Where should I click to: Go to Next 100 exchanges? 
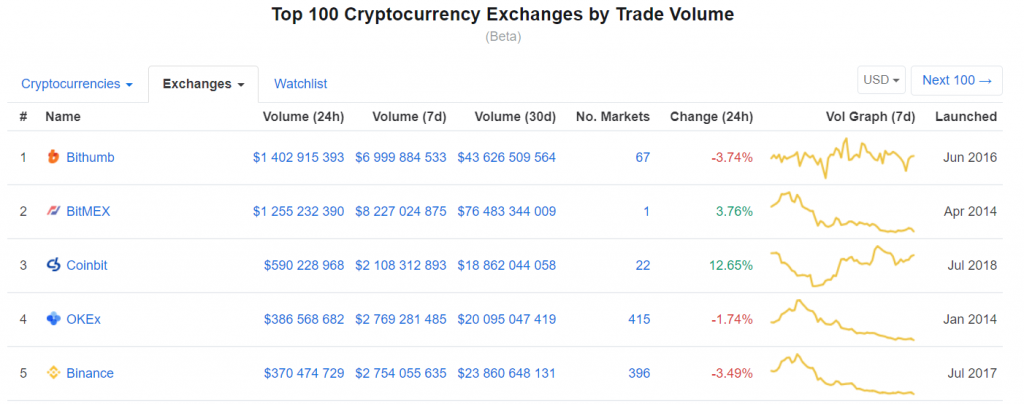[955, 80]
